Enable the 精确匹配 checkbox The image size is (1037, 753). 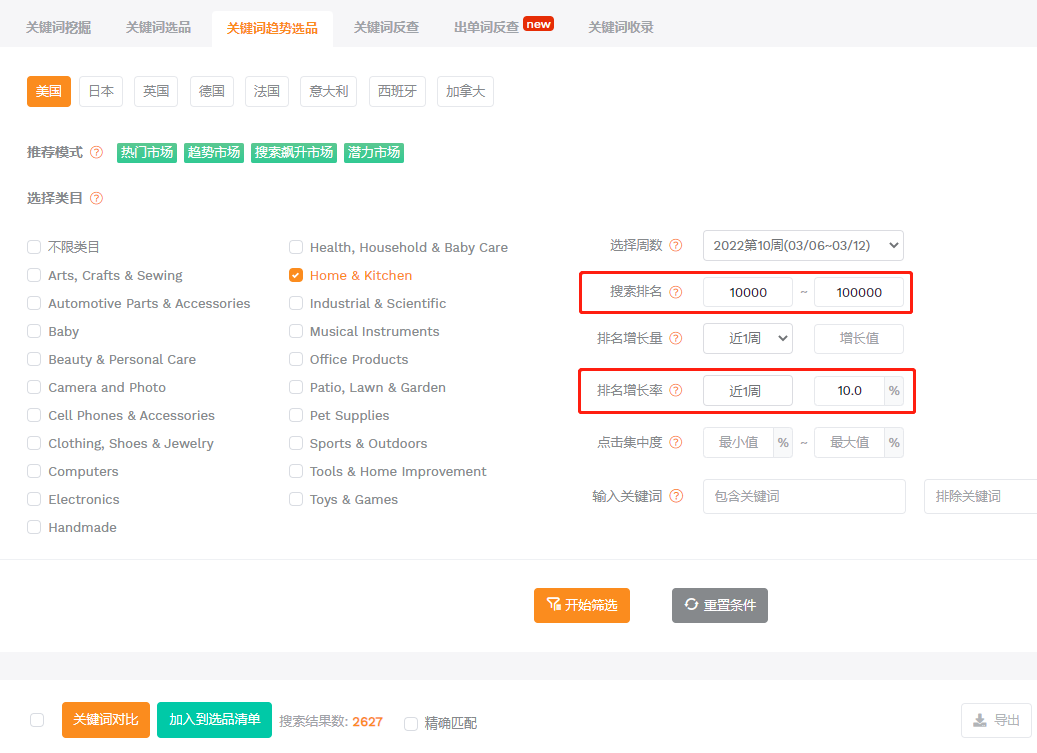(x=411, y=723)
